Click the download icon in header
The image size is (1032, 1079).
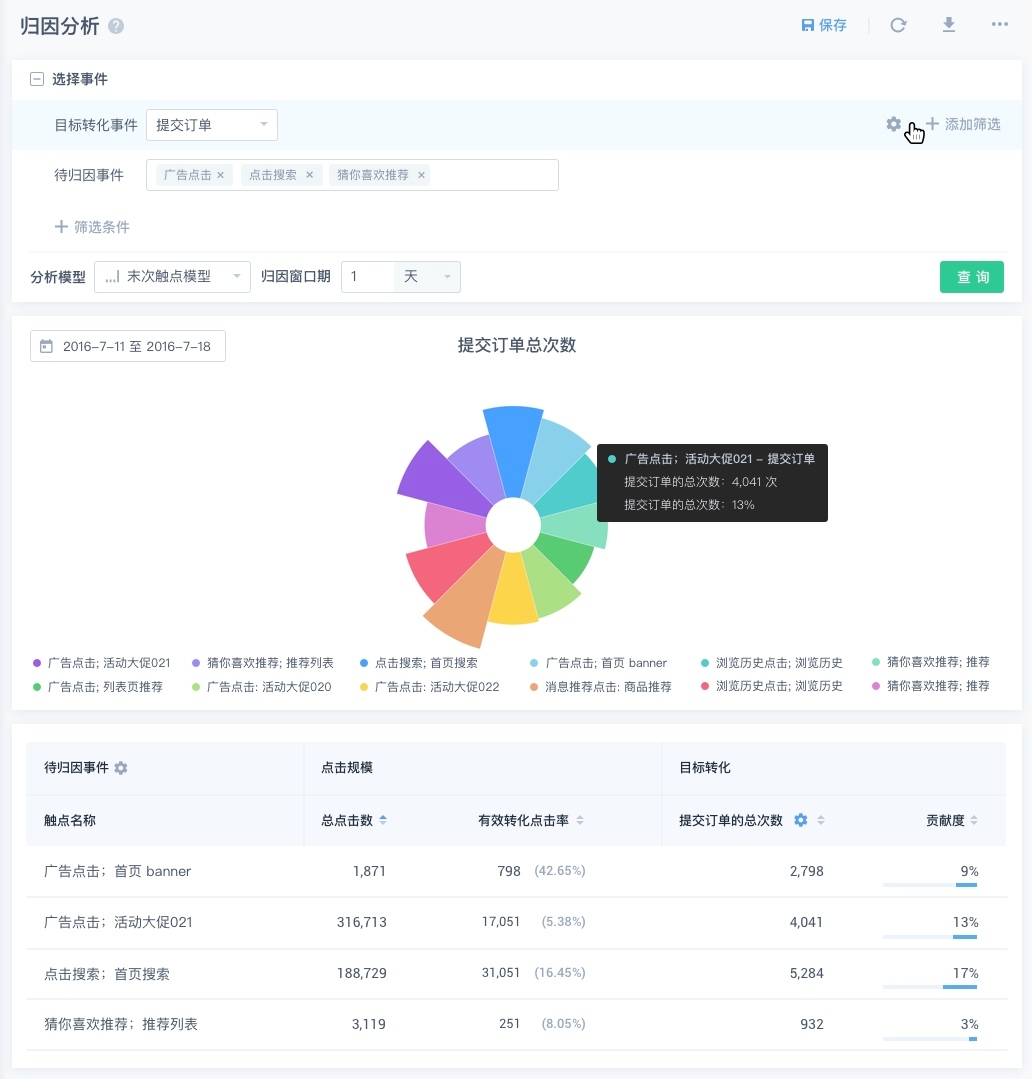pos(949,25)
